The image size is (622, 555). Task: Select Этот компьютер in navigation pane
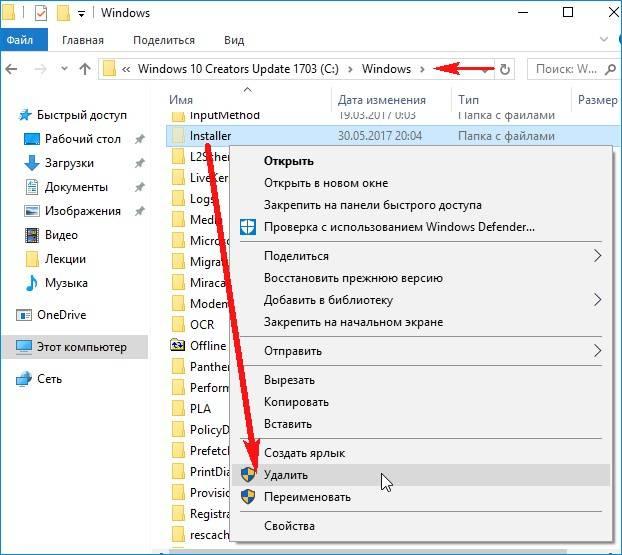[x=75, y=347]
